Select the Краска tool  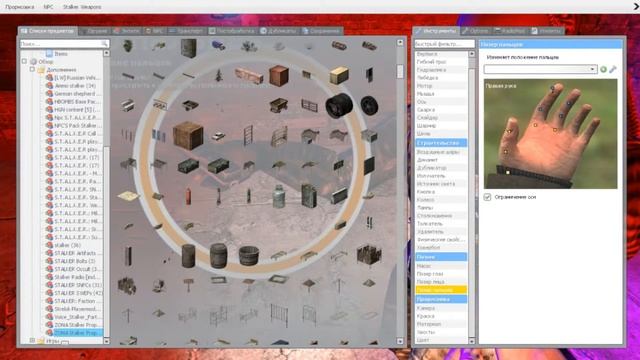tap(441, 316)
